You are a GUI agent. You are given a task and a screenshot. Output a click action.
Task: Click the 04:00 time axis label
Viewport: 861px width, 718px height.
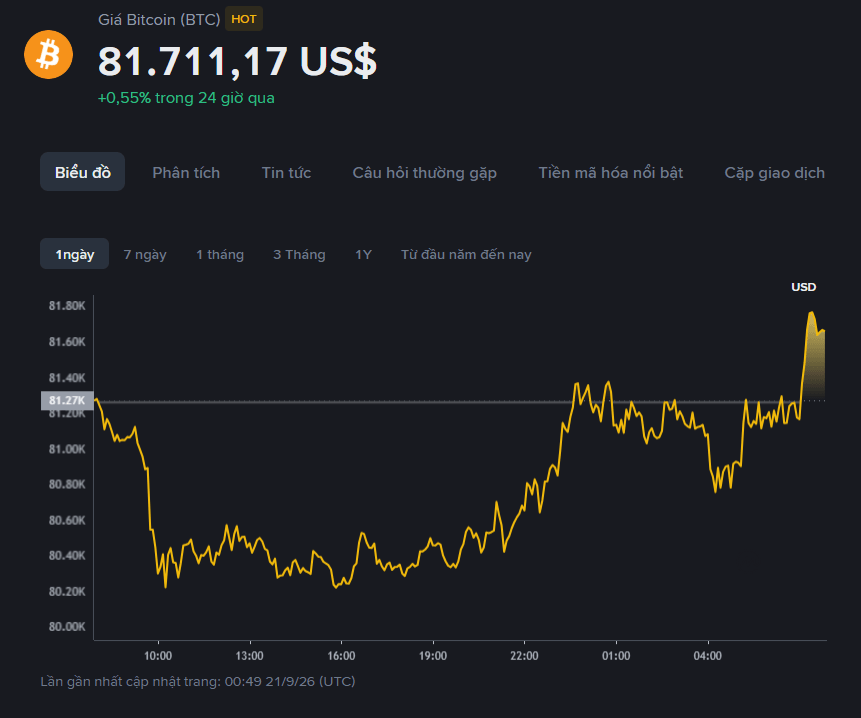click(708, 655)
